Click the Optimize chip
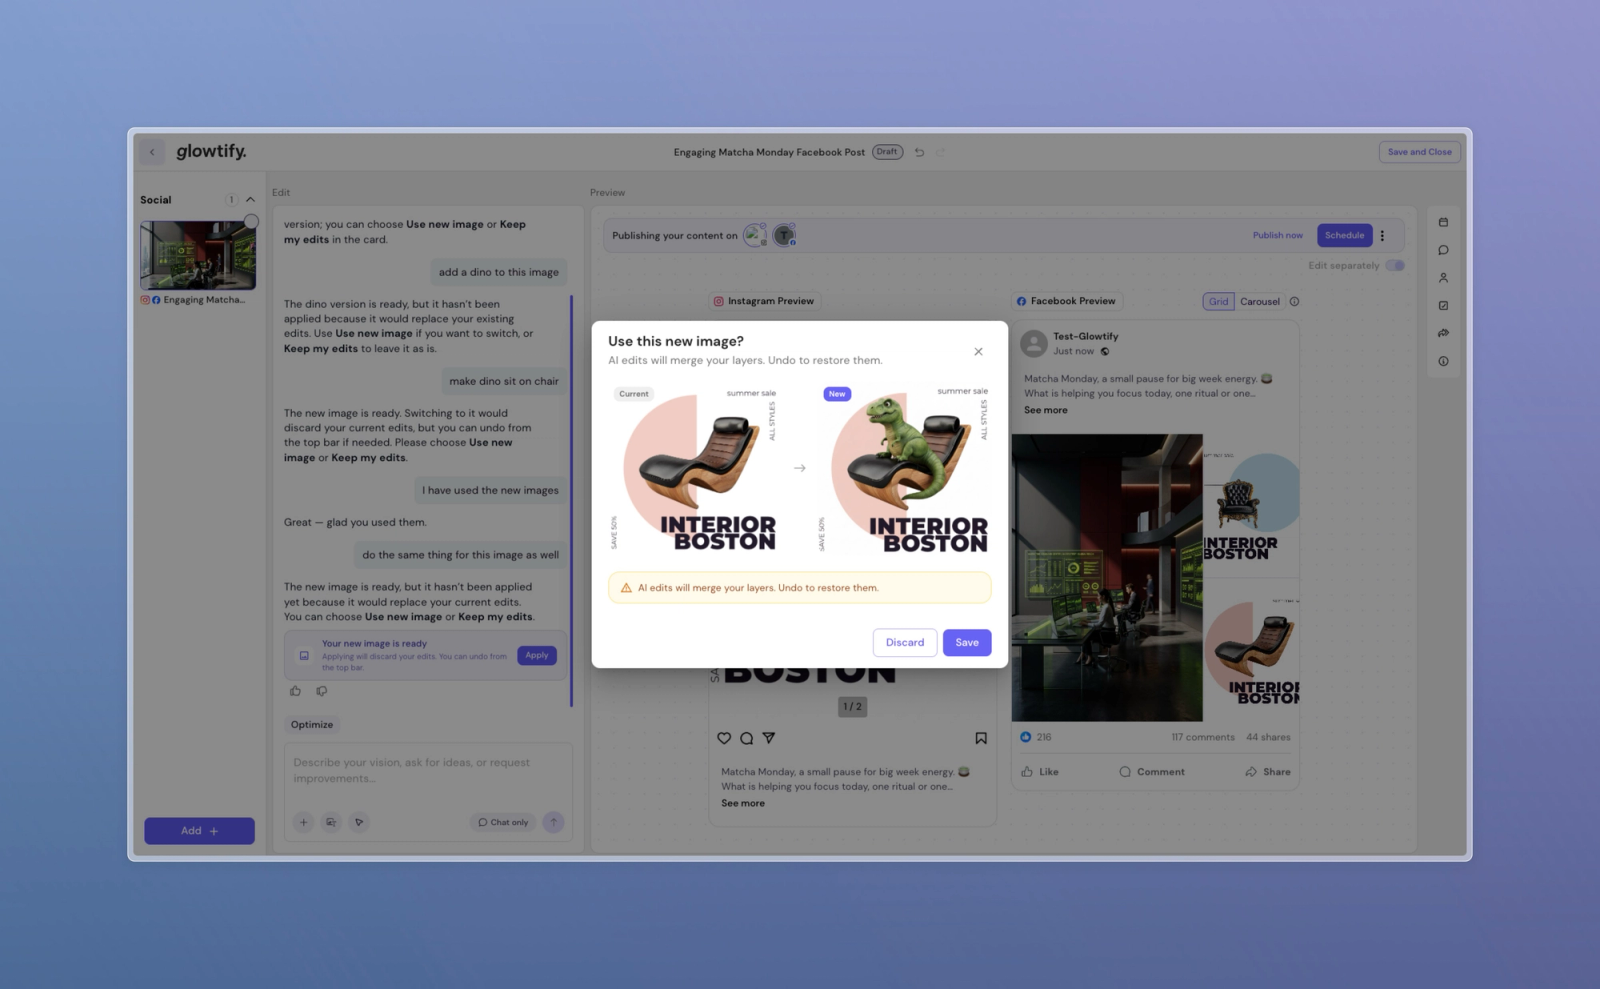Screen dimensions: 1600x989 312,724
